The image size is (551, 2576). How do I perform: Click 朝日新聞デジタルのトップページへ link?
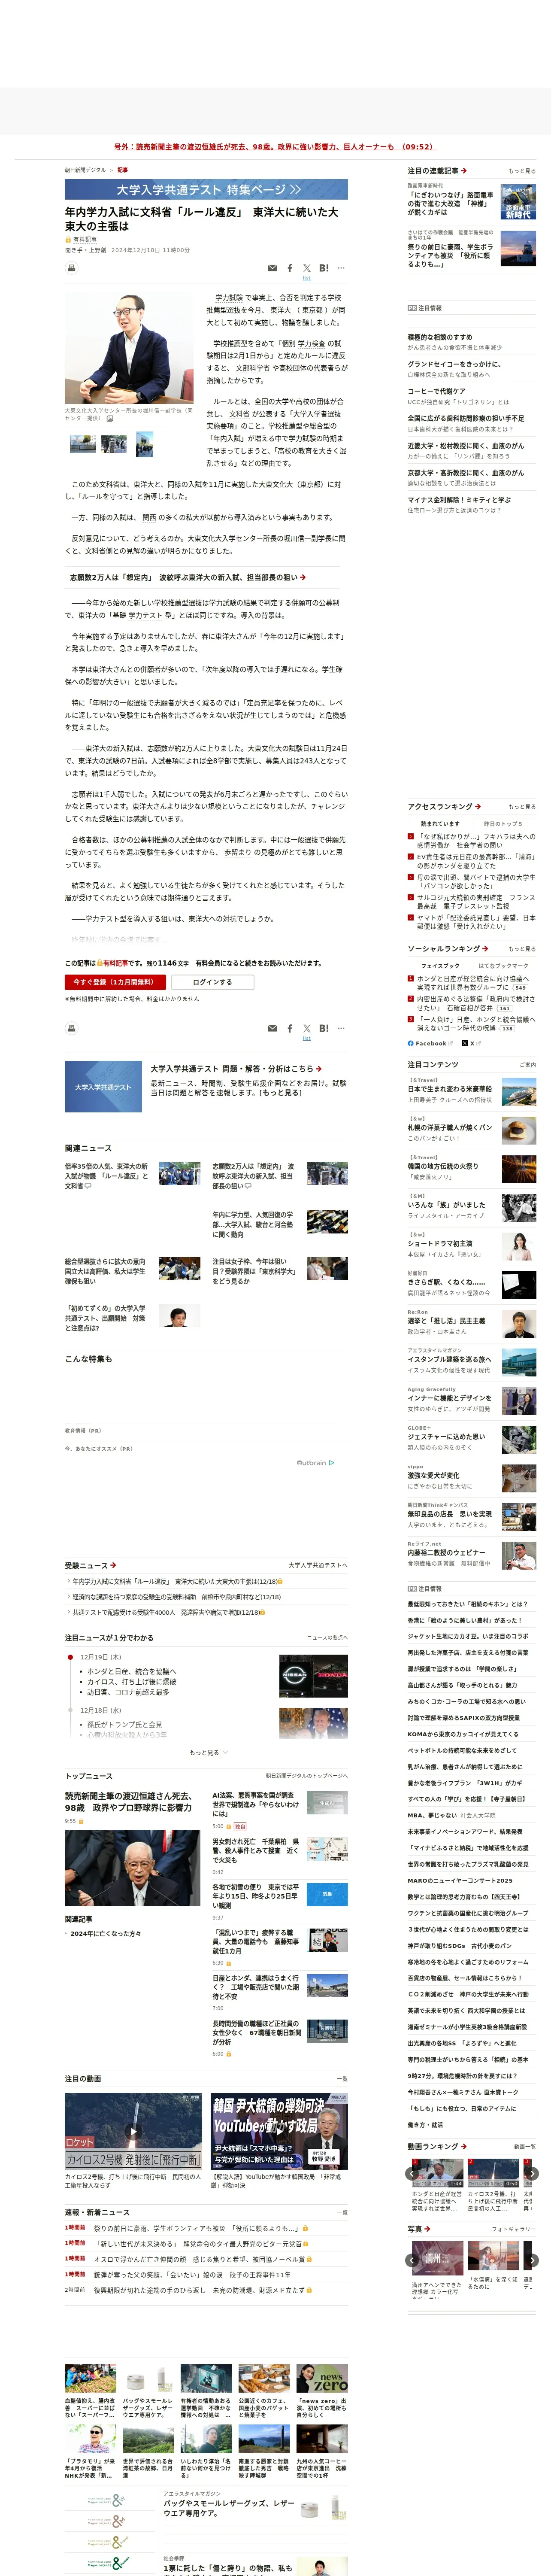tap(306, 1776)
